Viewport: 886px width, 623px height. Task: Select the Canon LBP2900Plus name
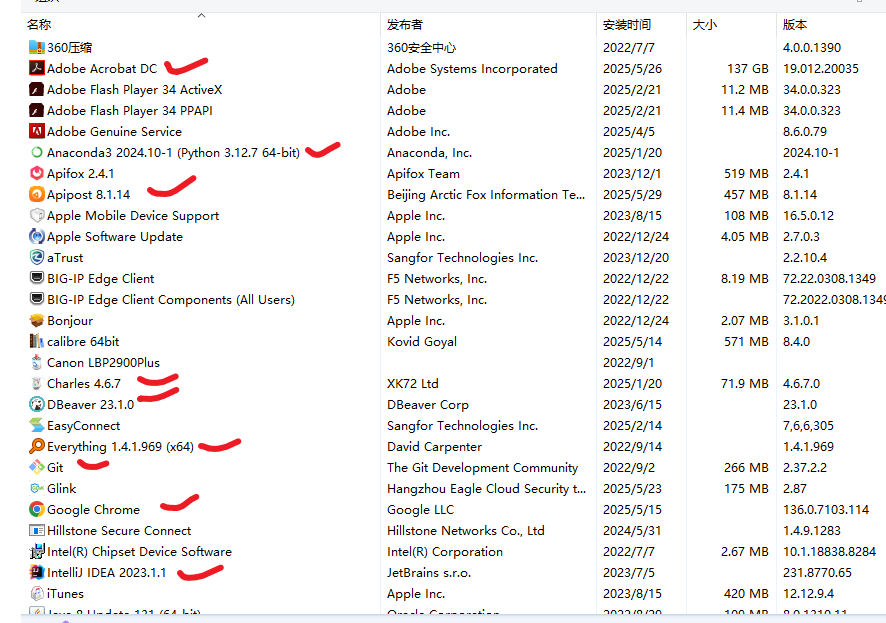103,362
